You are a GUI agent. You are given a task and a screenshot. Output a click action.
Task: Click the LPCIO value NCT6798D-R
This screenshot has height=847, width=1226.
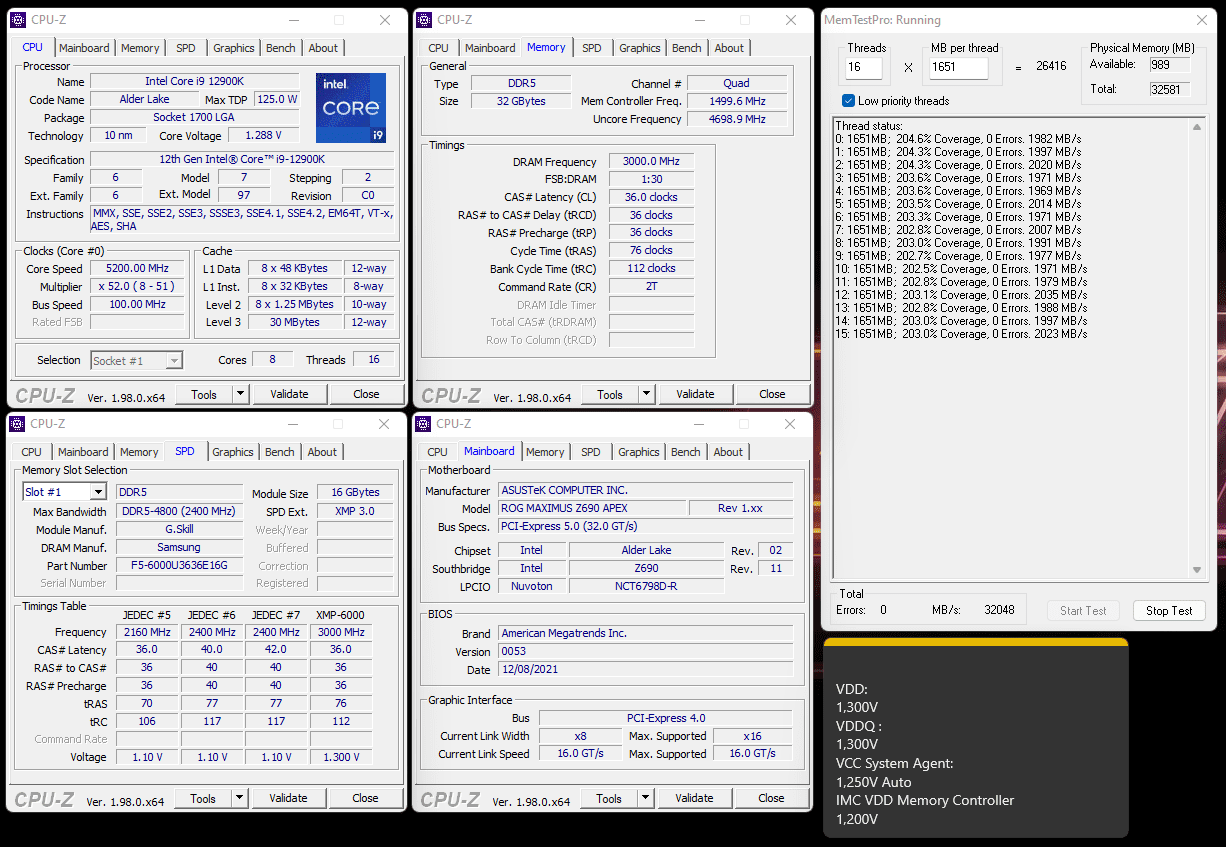pos(646,586)
